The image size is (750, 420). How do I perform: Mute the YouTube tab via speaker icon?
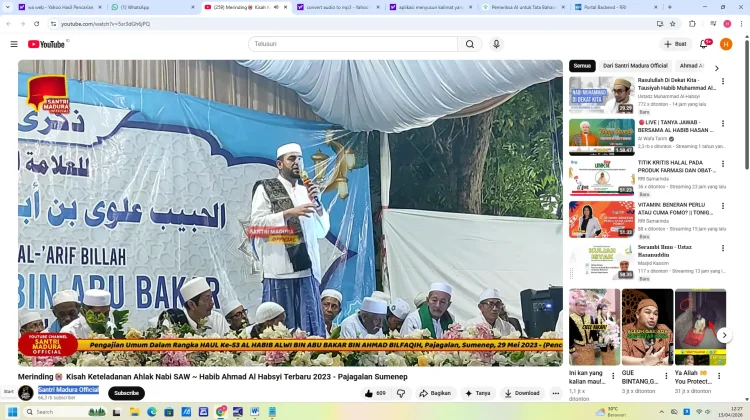276,7
